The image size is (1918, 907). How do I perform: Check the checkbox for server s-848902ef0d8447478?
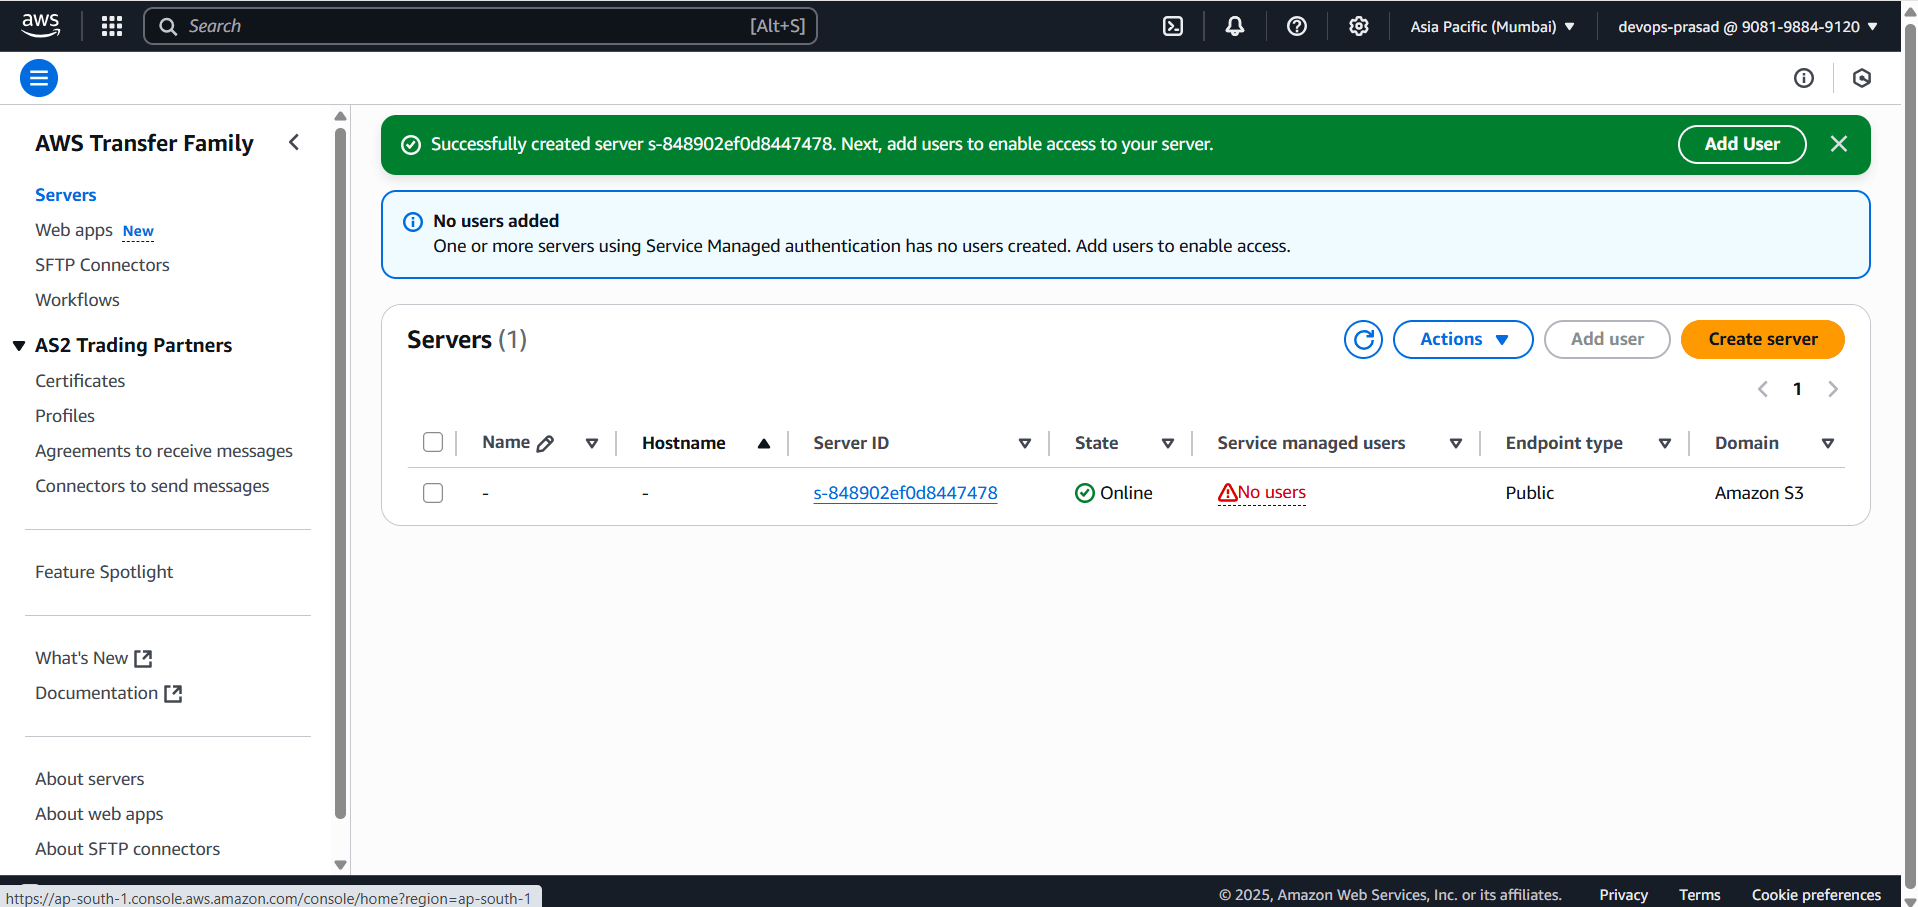[x=433, y=492]
